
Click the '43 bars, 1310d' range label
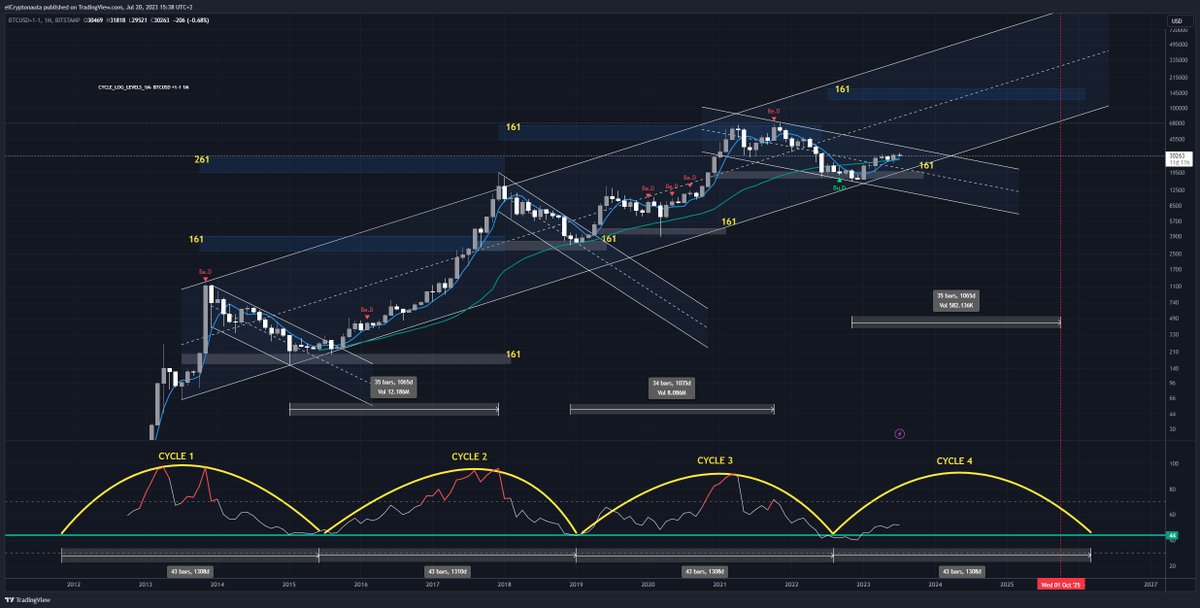pyautogui.click(x=447, y=570)
